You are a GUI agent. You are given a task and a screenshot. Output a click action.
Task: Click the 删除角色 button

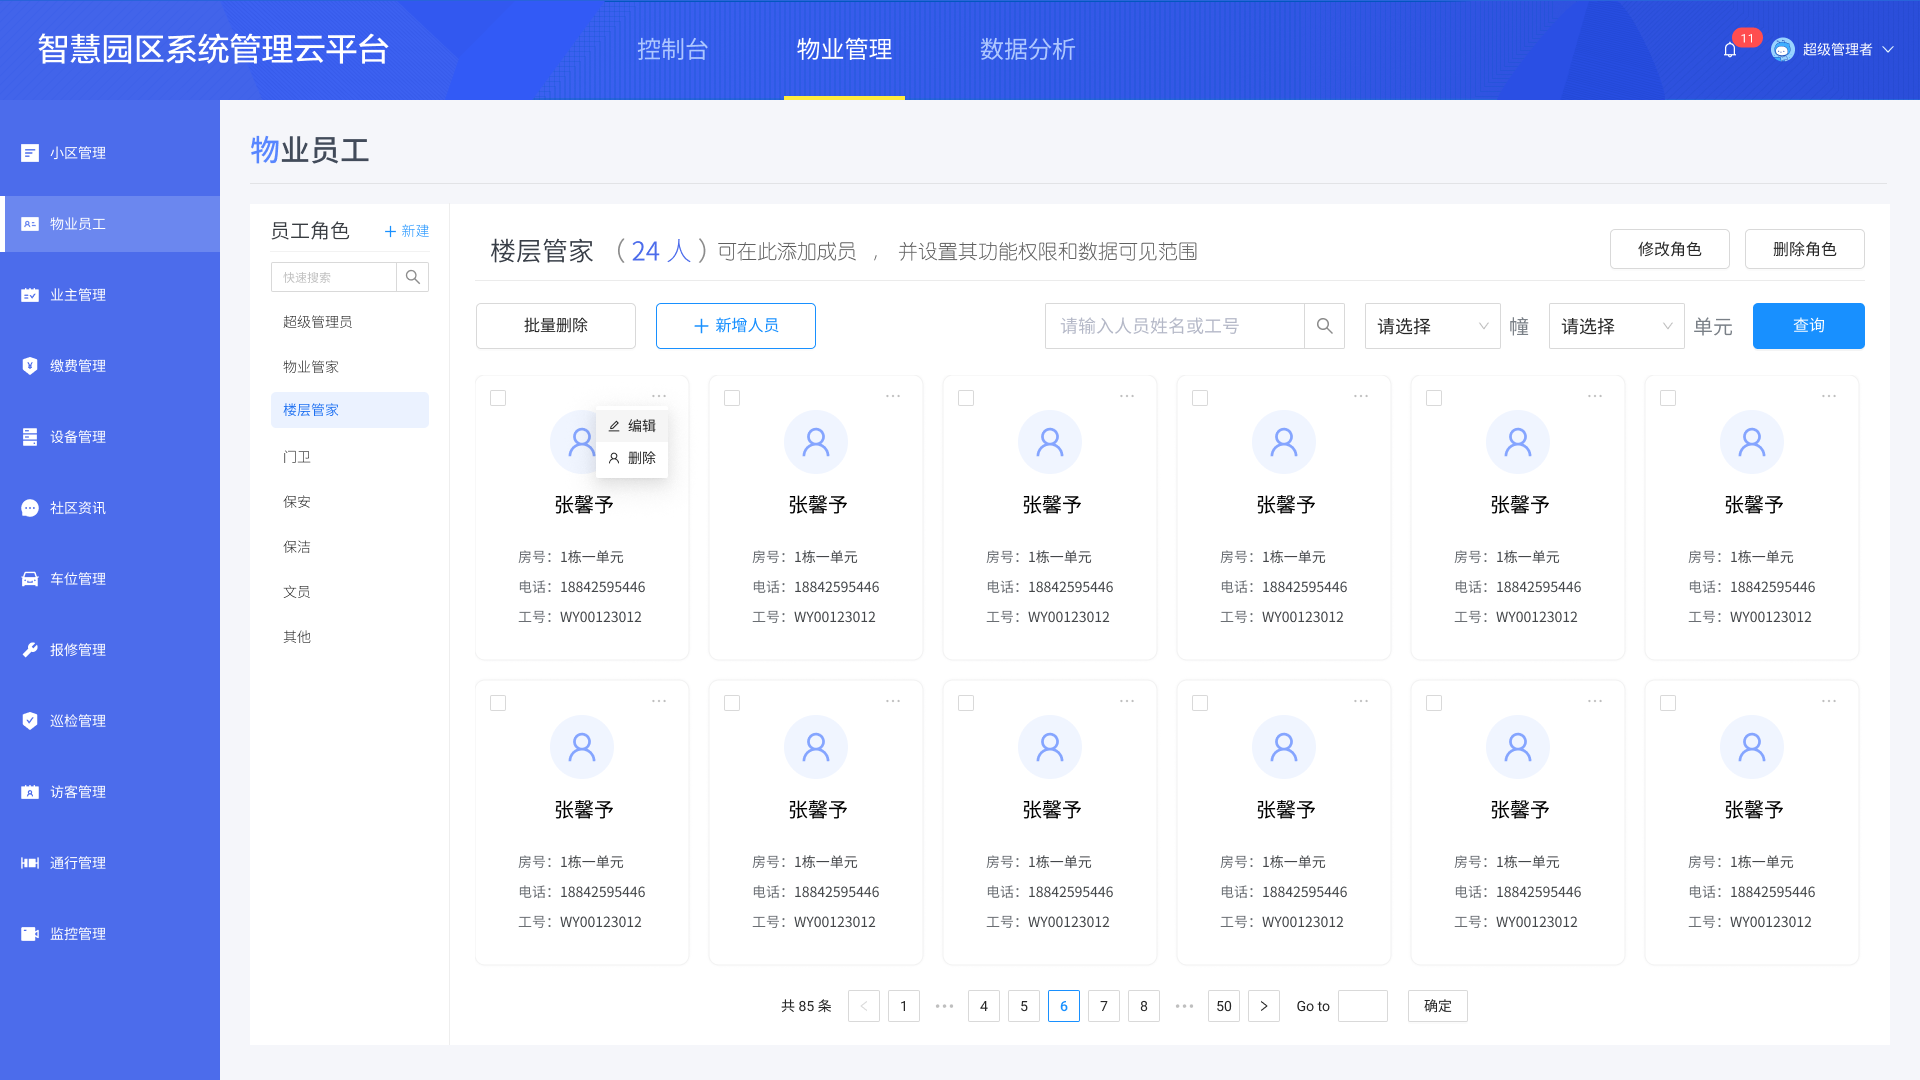1804,249
